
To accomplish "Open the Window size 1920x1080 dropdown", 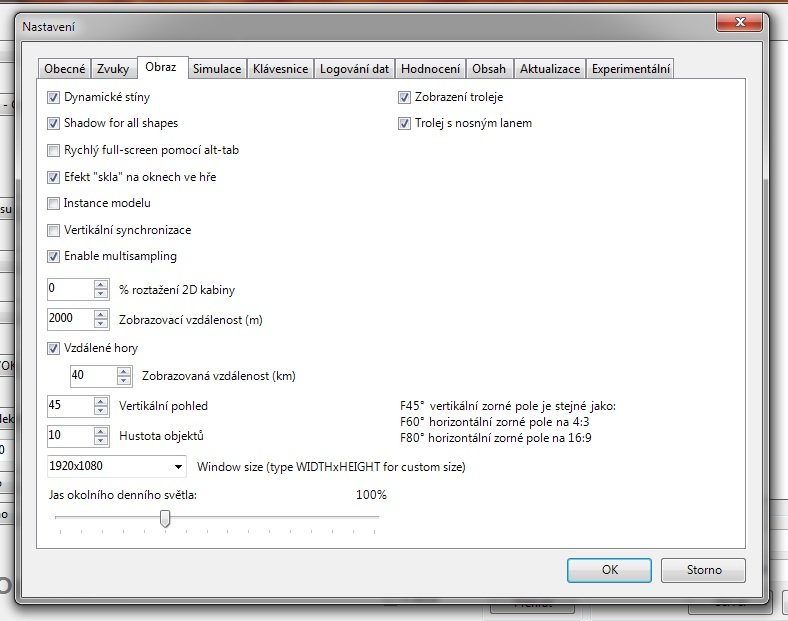I will pos(178,467).
